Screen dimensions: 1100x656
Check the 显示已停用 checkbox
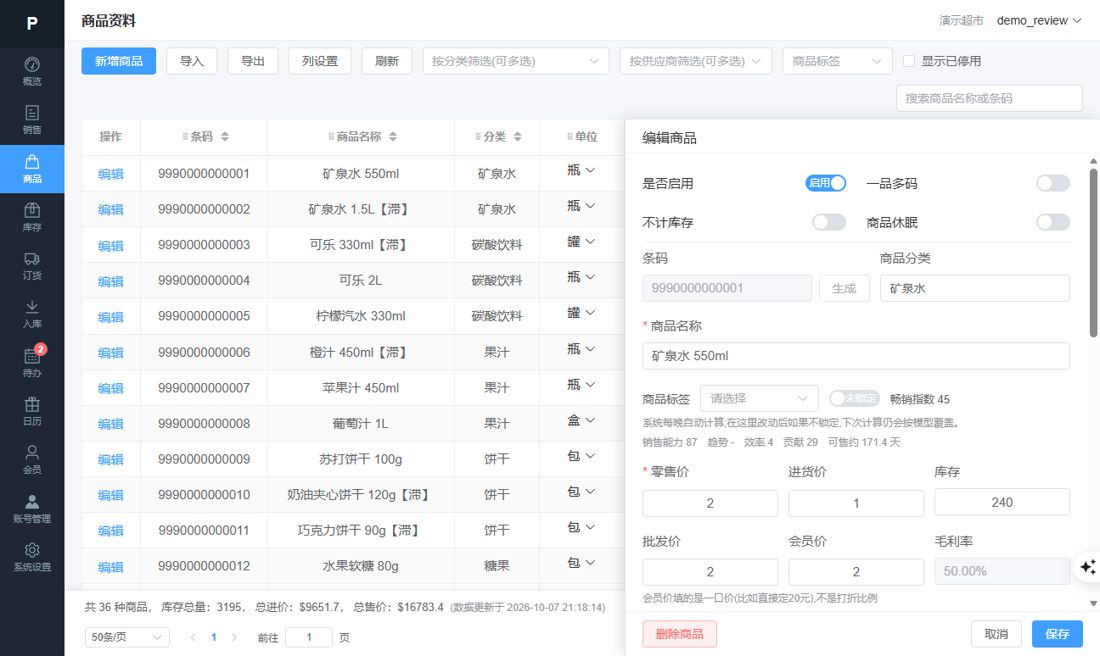tap(908, 61)
